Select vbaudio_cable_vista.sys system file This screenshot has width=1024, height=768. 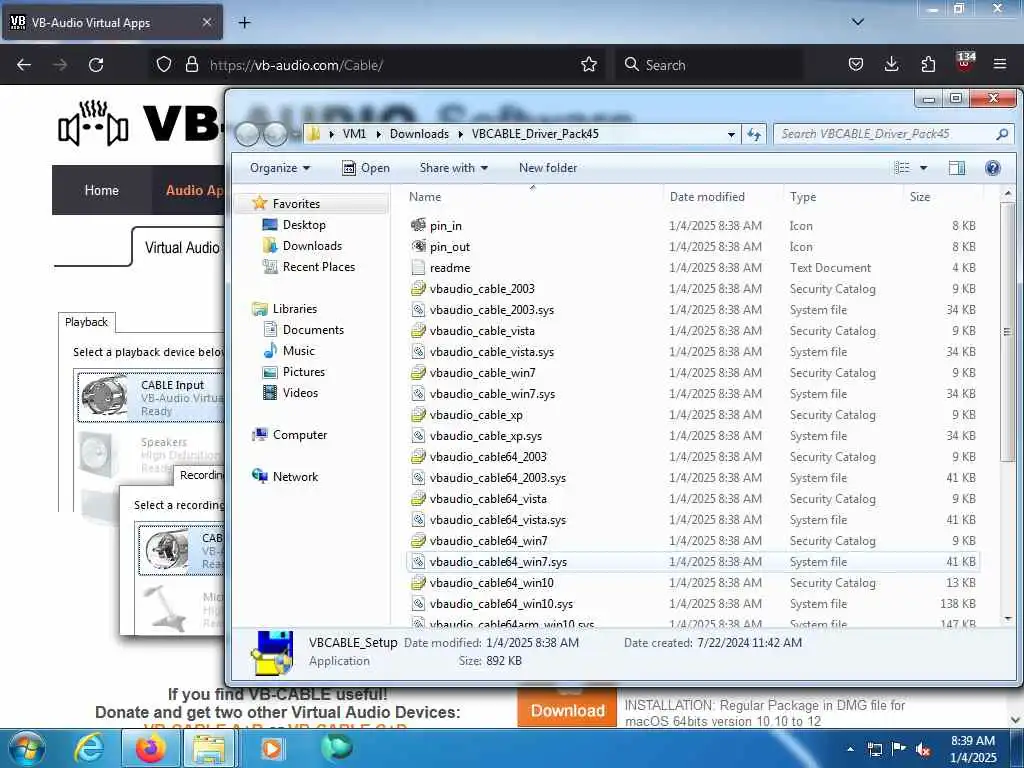pyautogui.click(x=492, y=352)
